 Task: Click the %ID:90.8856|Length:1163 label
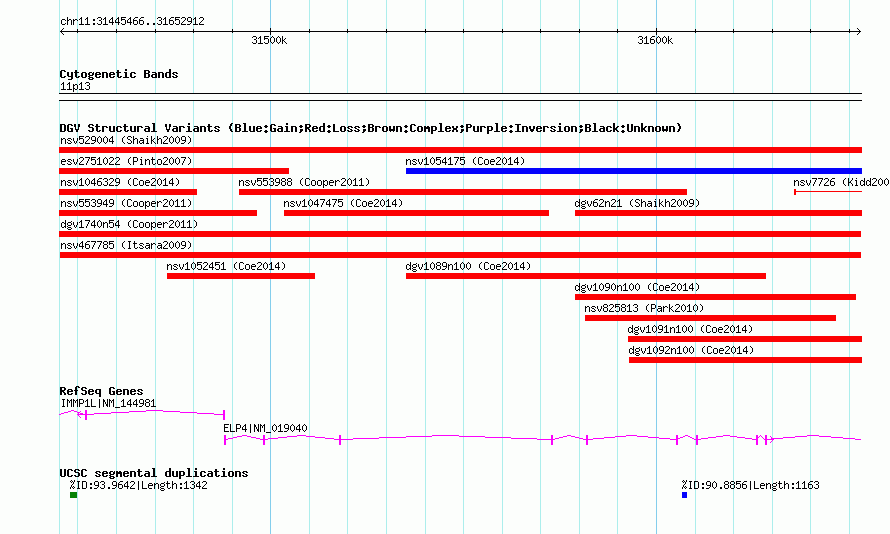pos(750,485)
